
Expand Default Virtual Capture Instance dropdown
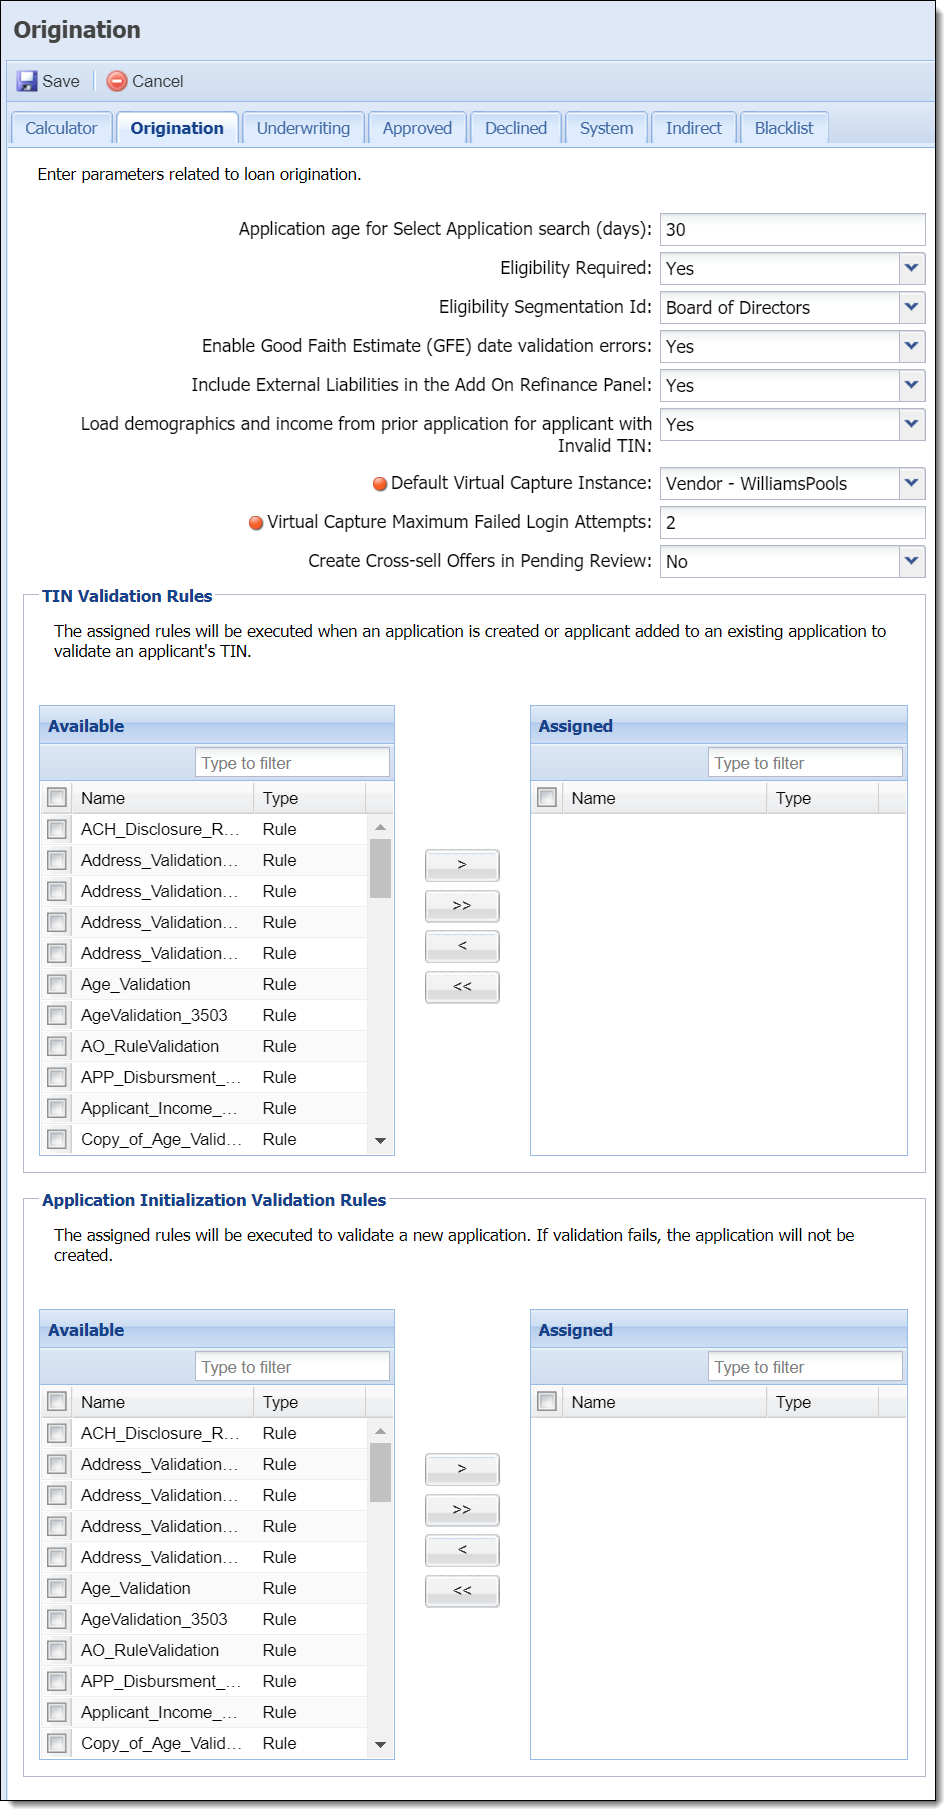[x=911, y=483]
